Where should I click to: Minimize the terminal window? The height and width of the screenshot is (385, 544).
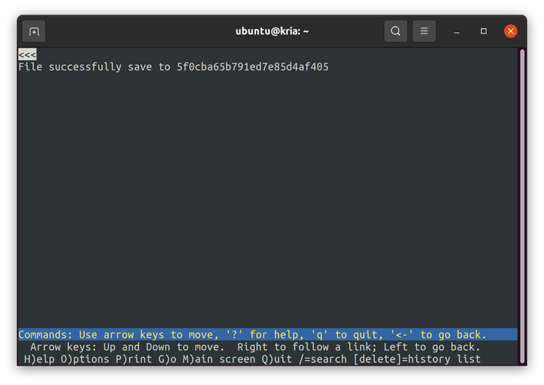[x=457, y=32]
